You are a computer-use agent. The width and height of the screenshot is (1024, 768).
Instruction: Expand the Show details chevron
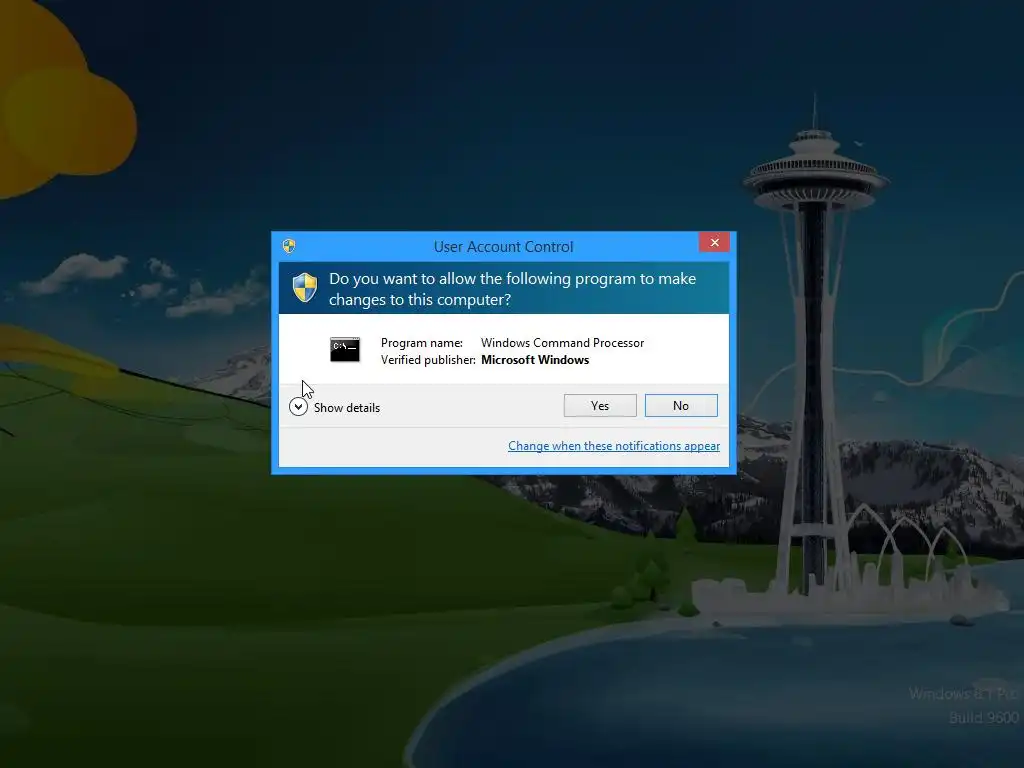(x=298, y=407)
